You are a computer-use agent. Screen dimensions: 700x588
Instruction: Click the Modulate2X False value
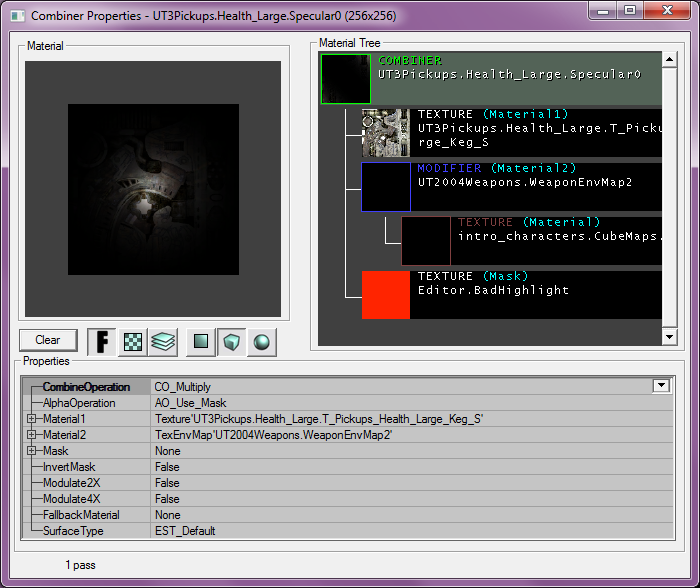point(167,483)
